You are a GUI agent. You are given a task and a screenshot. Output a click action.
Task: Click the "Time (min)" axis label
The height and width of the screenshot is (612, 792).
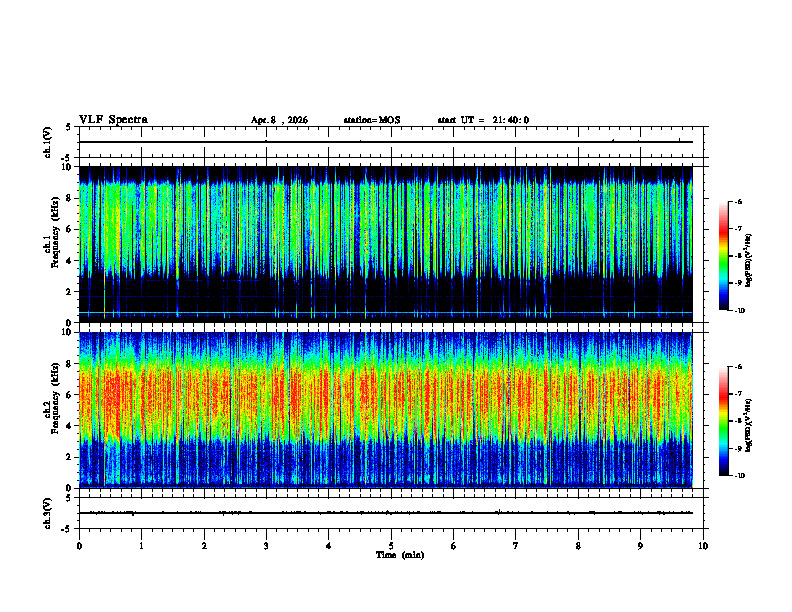click(x=400, y=555)
